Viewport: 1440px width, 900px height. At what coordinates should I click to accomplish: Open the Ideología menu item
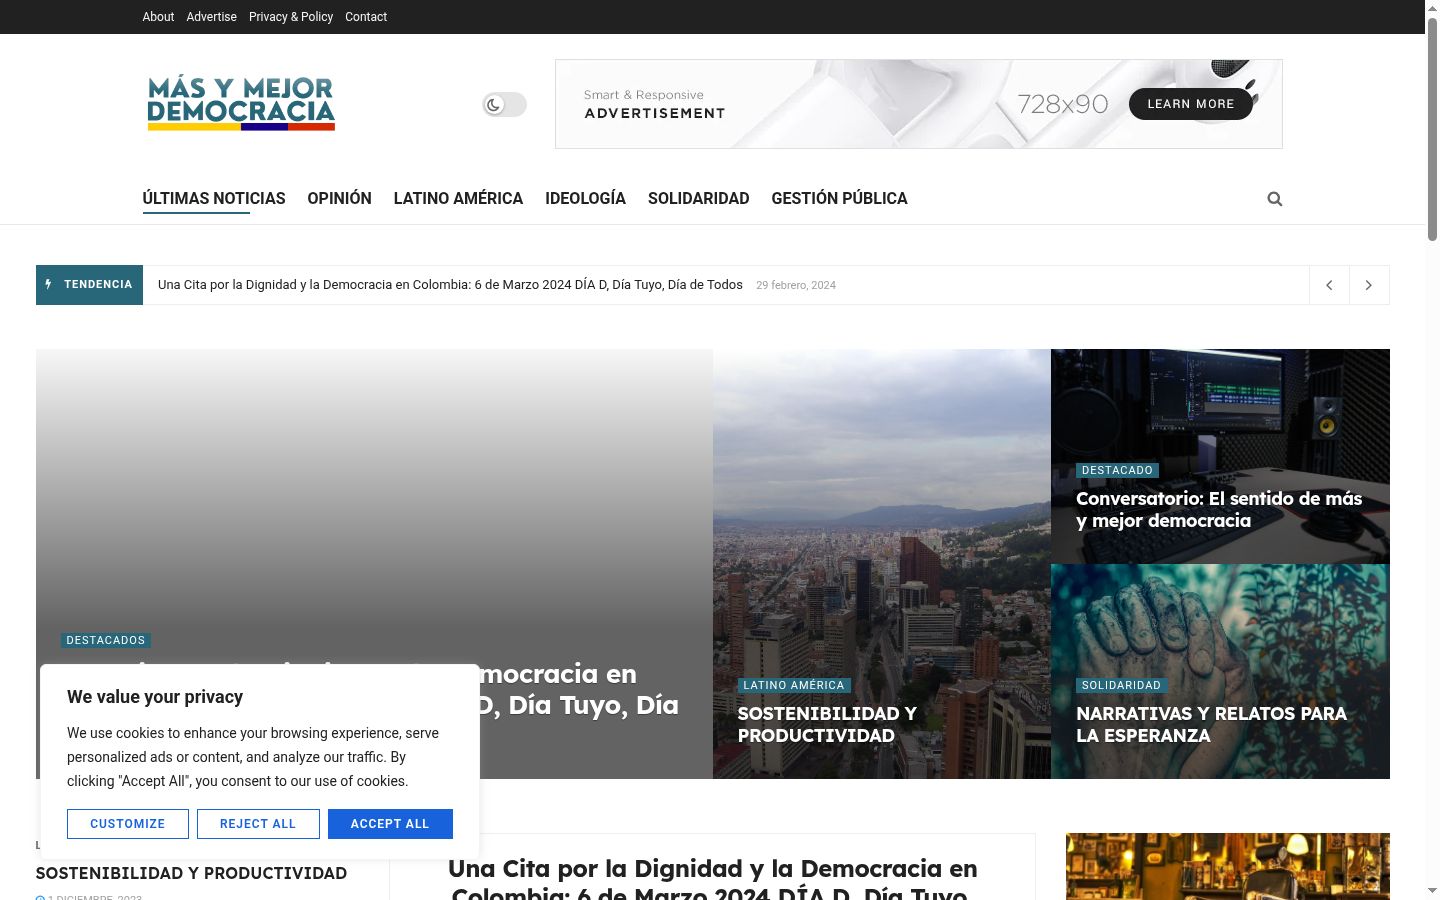[x=585, y=198]
